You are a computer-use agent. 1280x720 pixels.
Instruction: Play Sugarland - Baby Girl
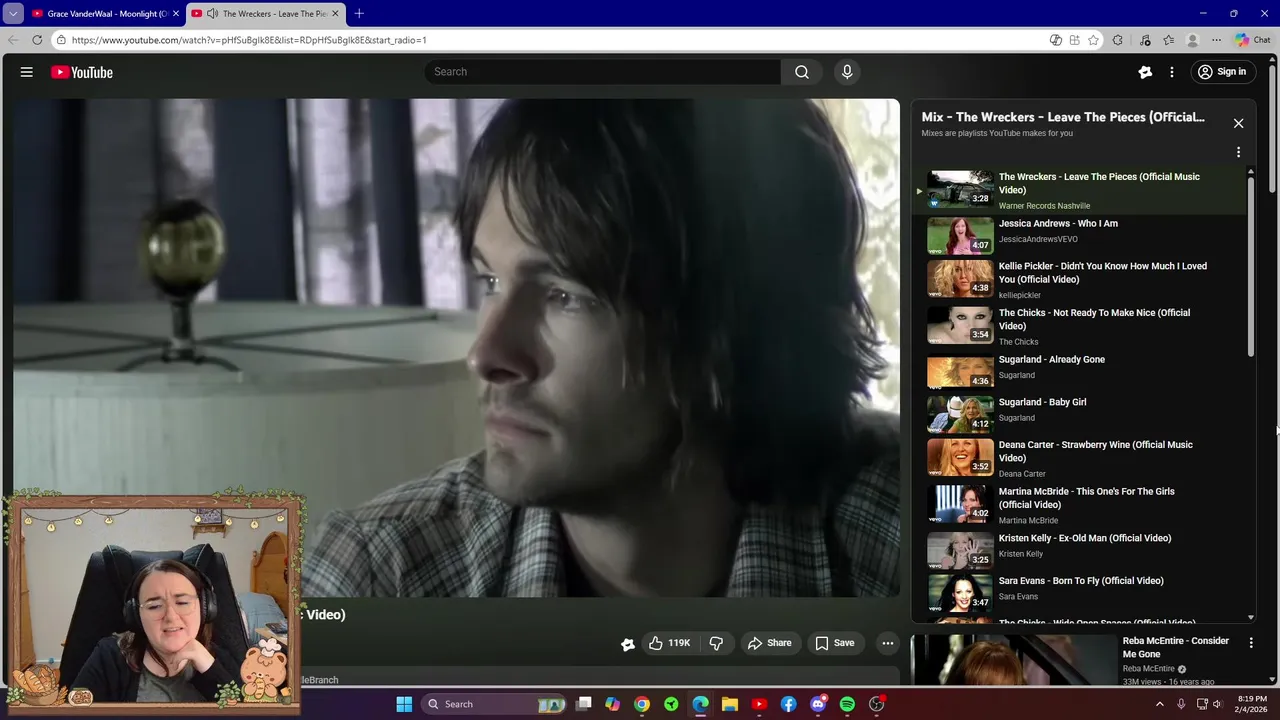tap(1080, 412)
